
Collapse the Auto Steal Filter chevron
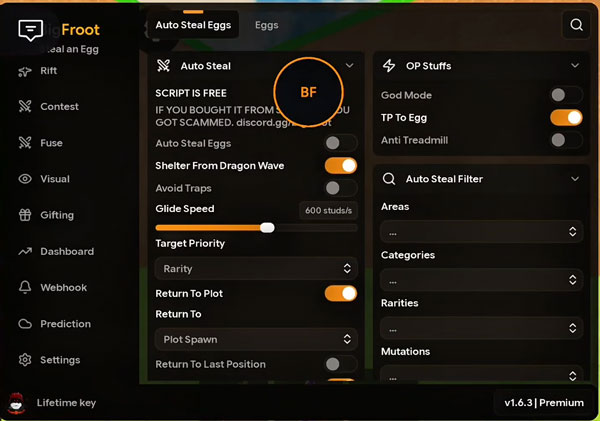(x=575, y=179)
